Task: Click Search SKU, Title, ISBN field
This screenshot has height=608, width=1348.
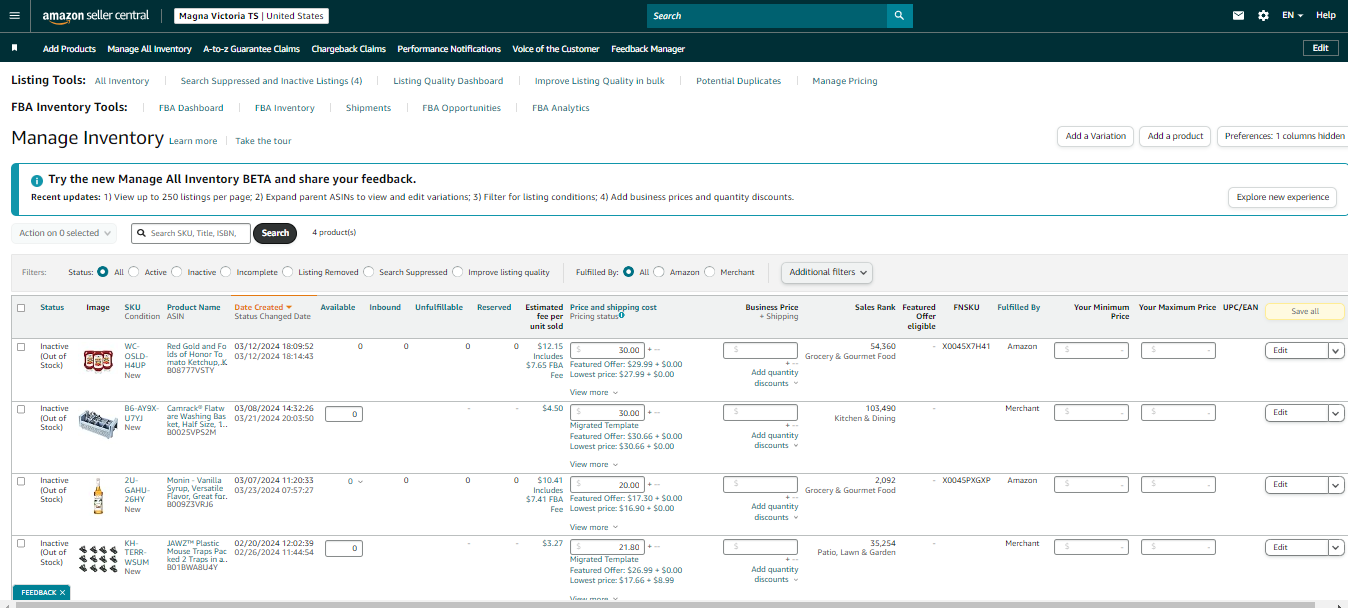Action: [191, 233]
